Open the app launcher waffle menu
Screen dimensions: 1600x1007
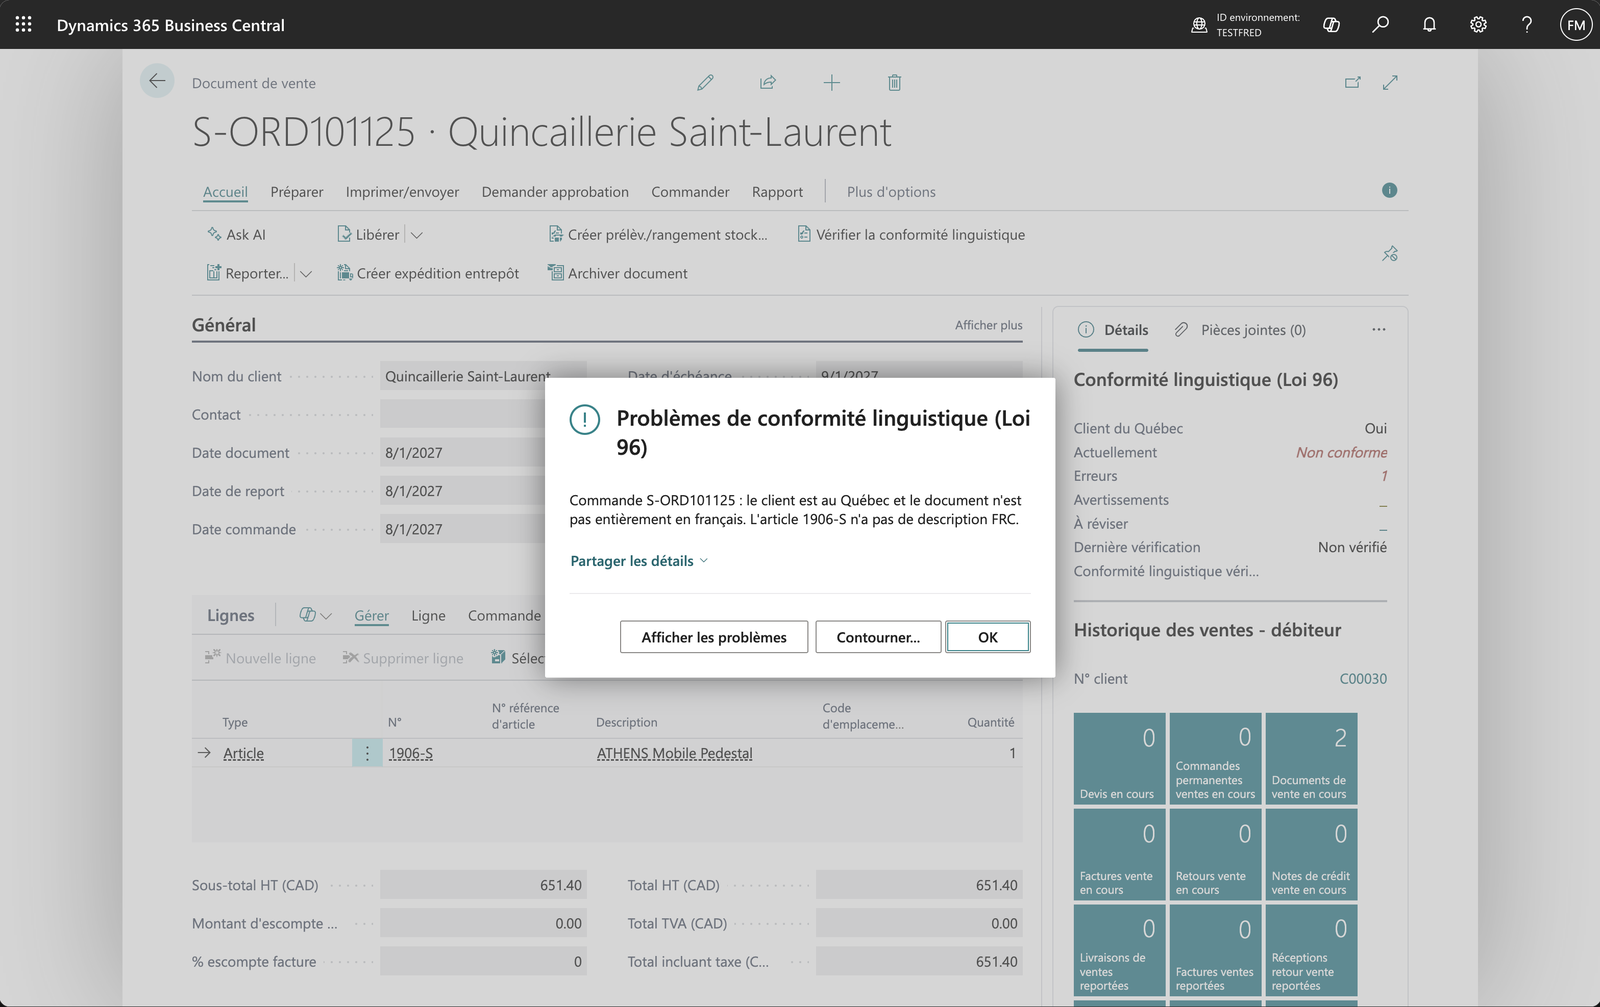point(24,24)
